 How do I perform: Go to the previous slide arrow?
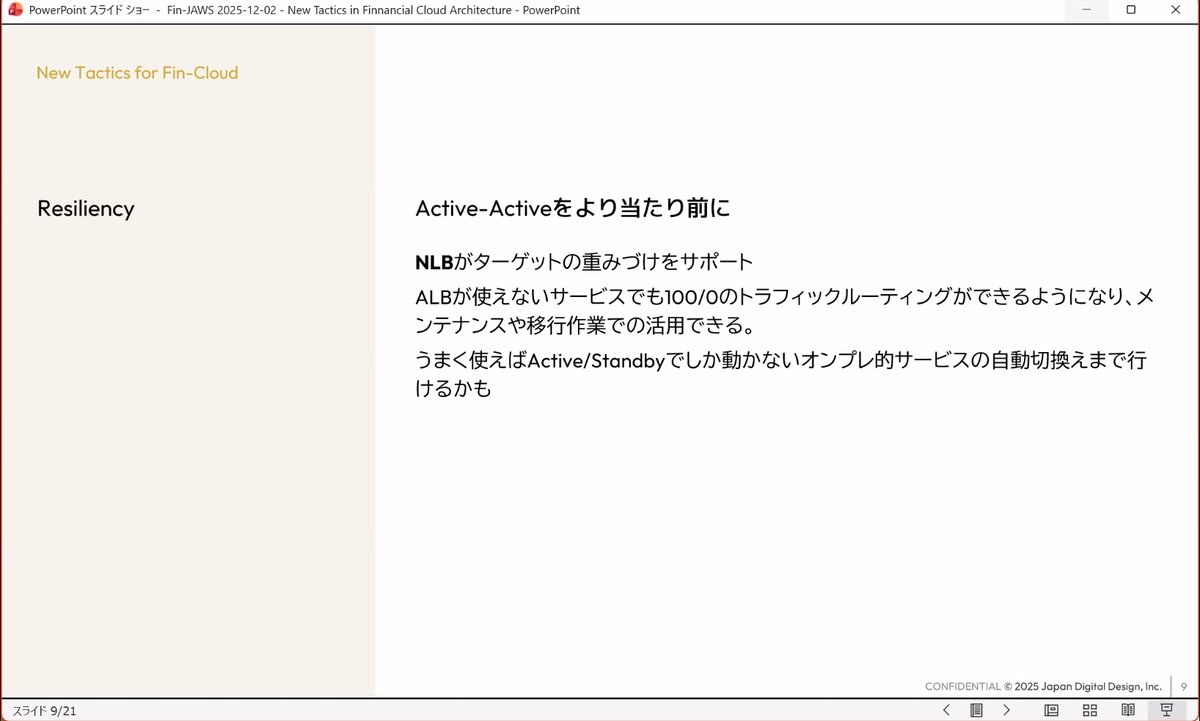click(946, 710)
